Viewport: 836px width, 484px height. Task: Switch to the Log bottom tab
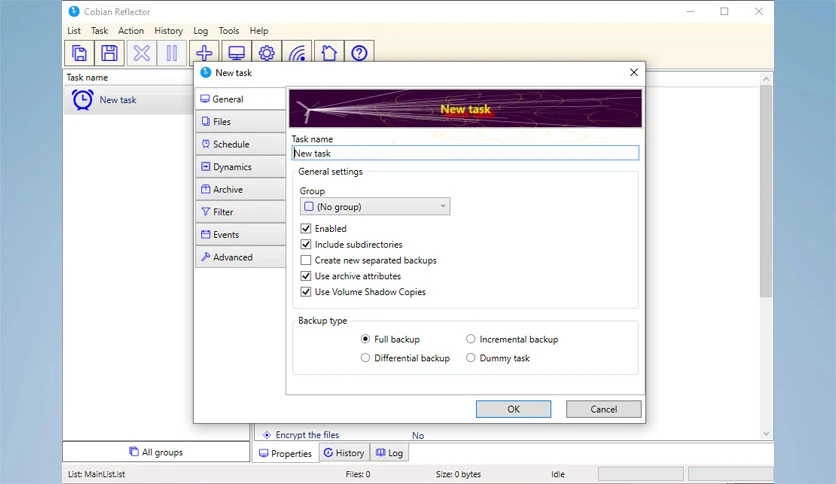click(389, 453)
